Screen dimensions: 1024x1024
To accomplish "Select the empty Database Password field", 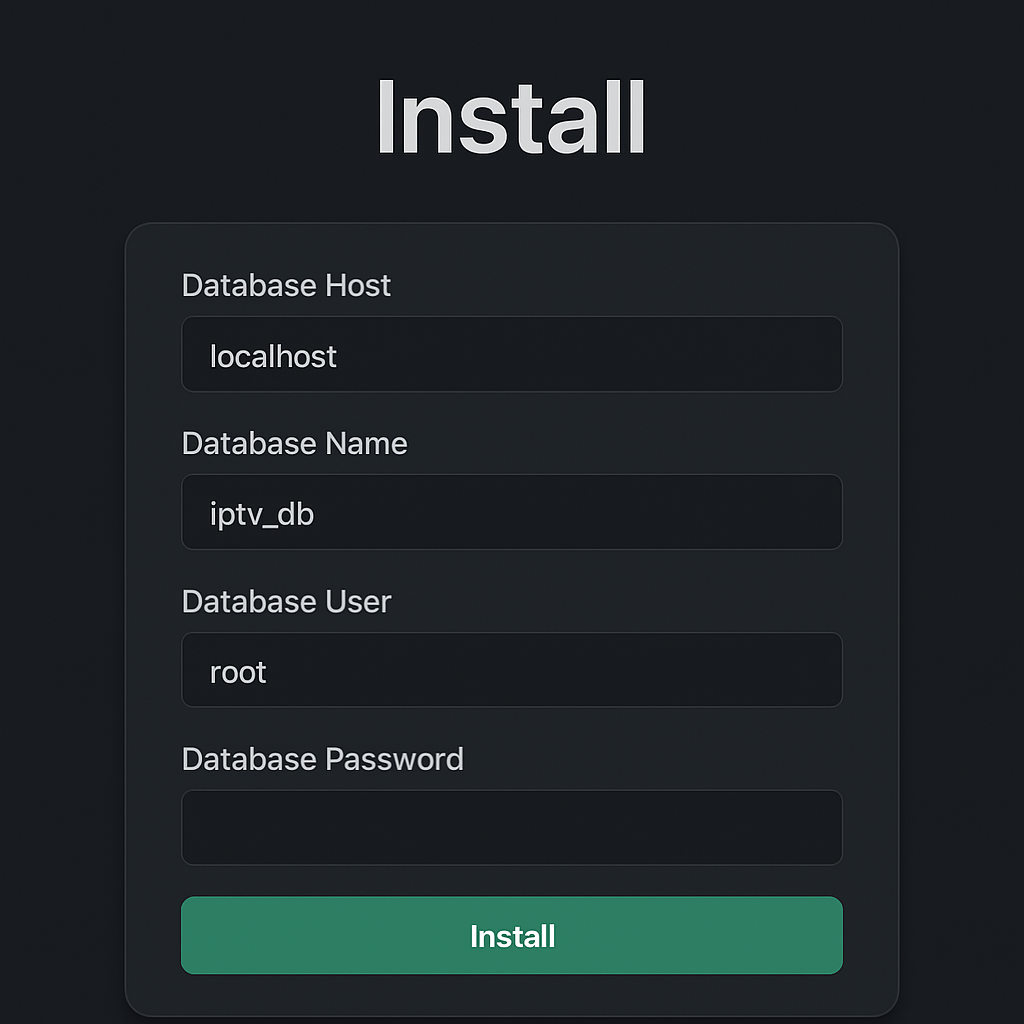I will tap(511, 827).
